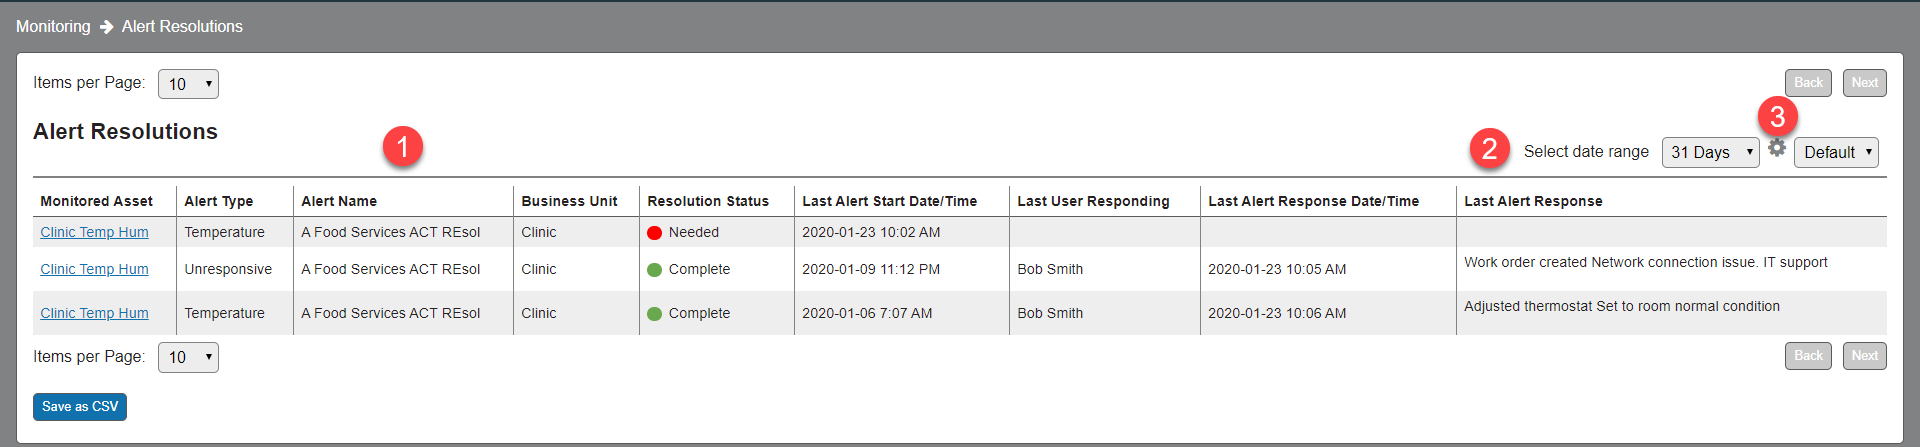Select Alert Resolutions breadcrumb item
Viewport: 1920px width, 447px height.
point(182,27)
